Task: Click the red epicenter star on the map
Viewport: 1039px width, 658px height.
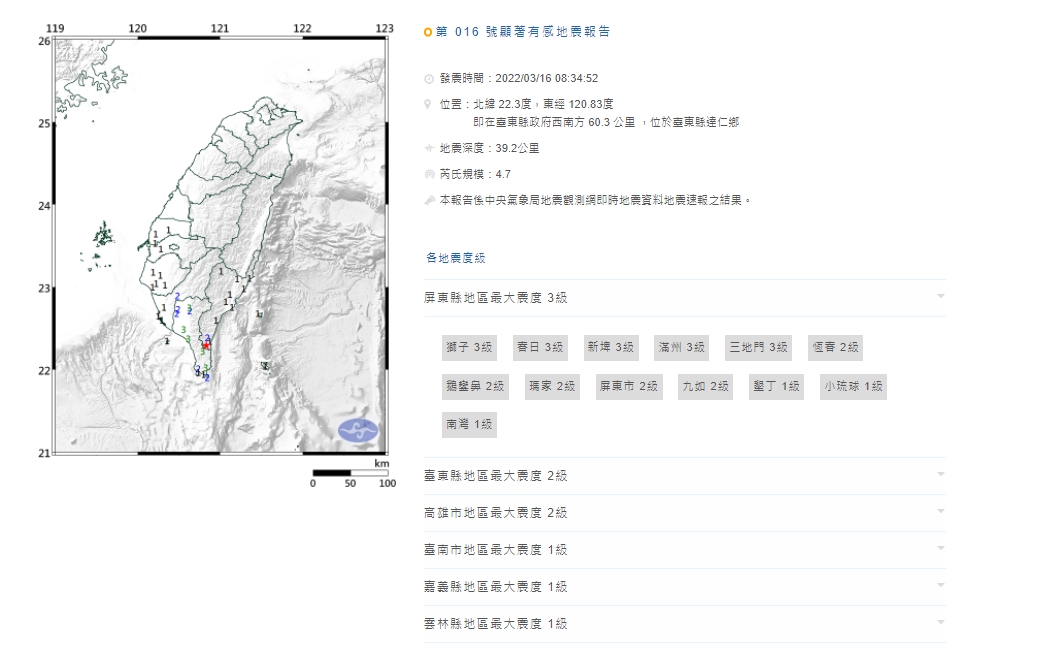Action: (x=207, y=345)
